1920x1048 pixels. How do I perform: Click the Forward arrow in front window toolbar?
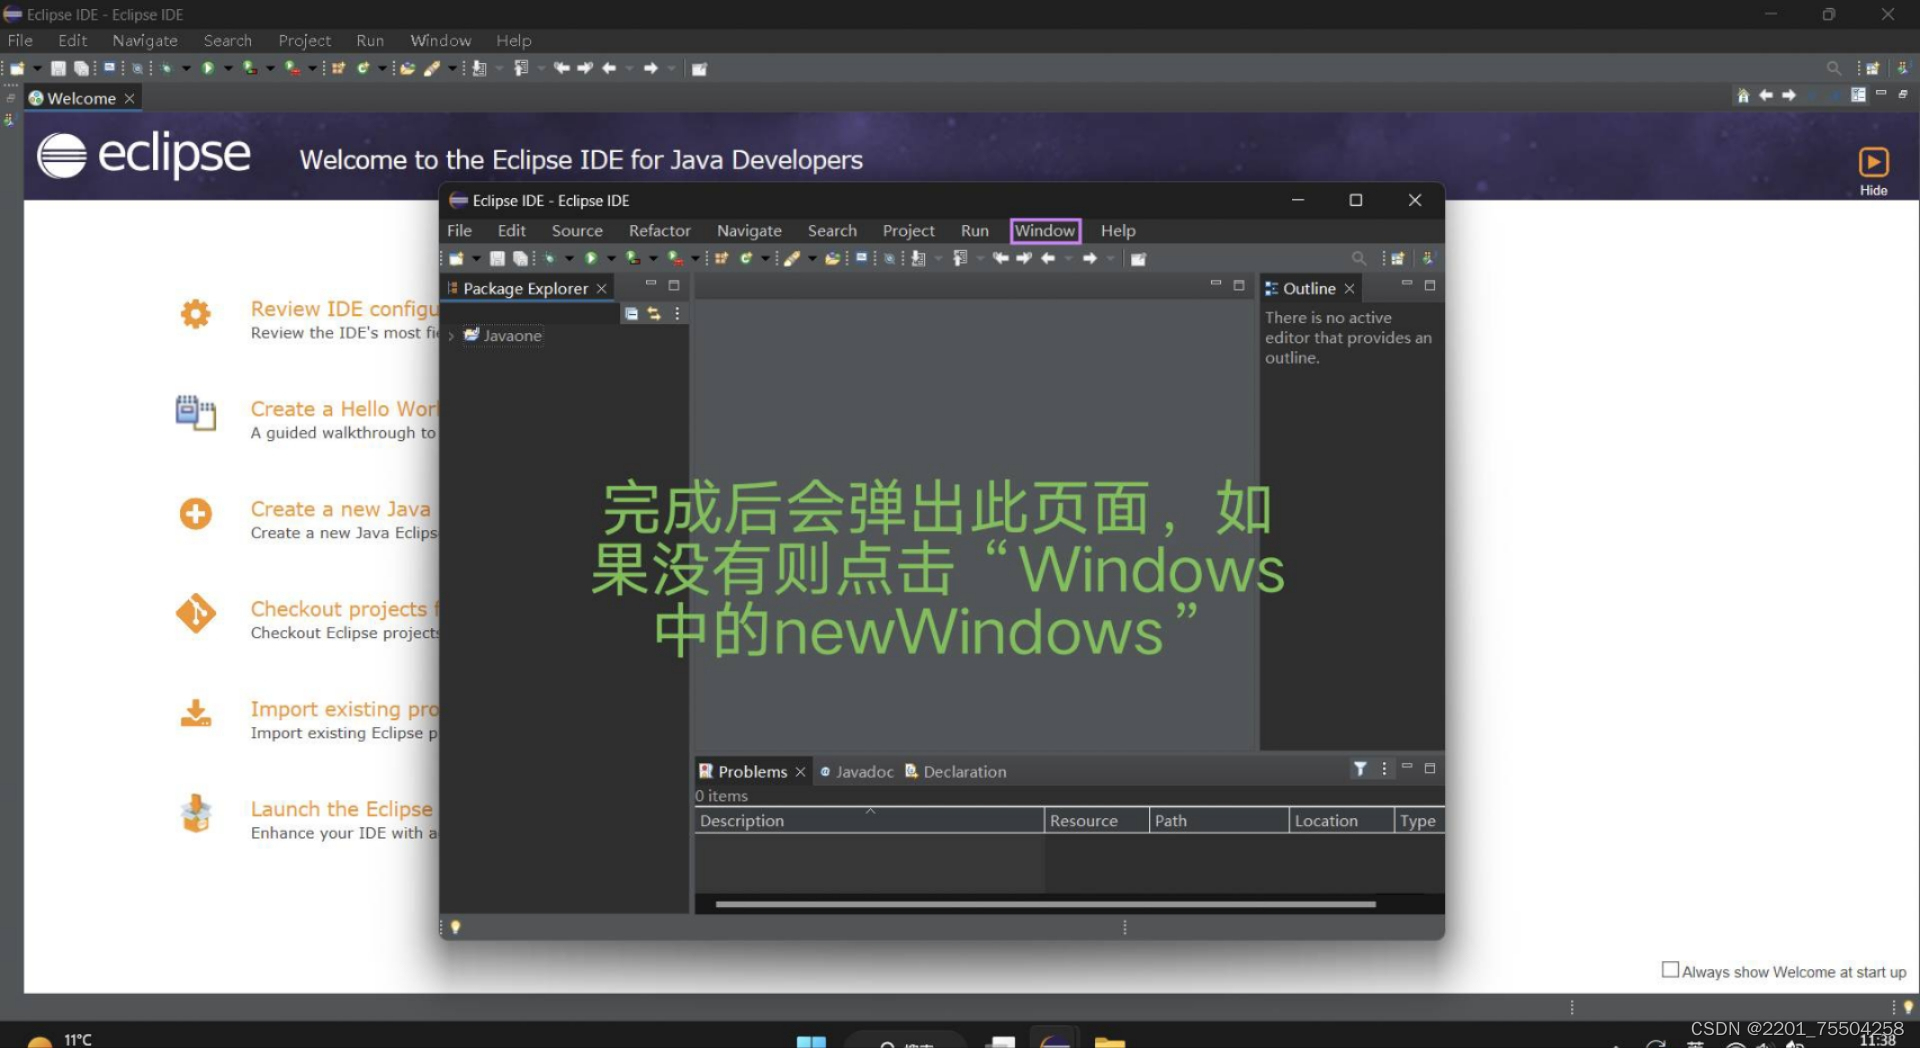pyautogui.click(x=1089, y=259)
